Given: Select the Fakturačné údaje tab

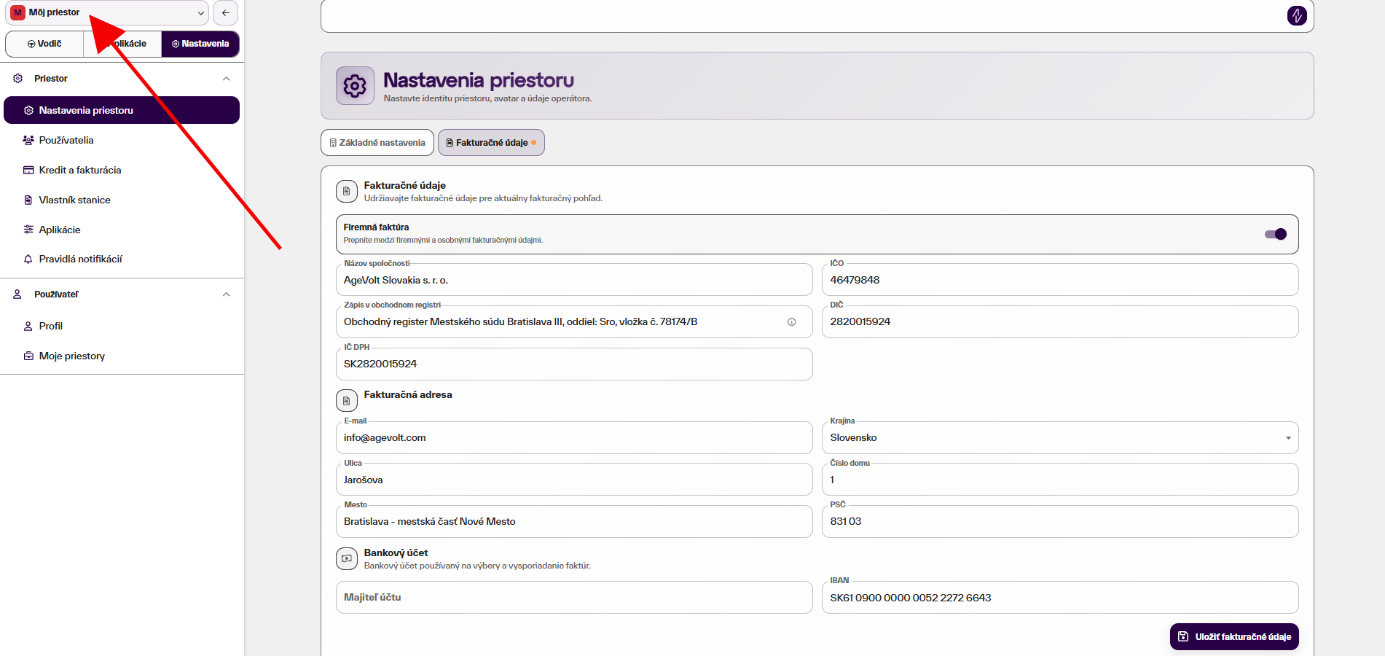Looking at the screenshot, I should click(x=491, y=143).
